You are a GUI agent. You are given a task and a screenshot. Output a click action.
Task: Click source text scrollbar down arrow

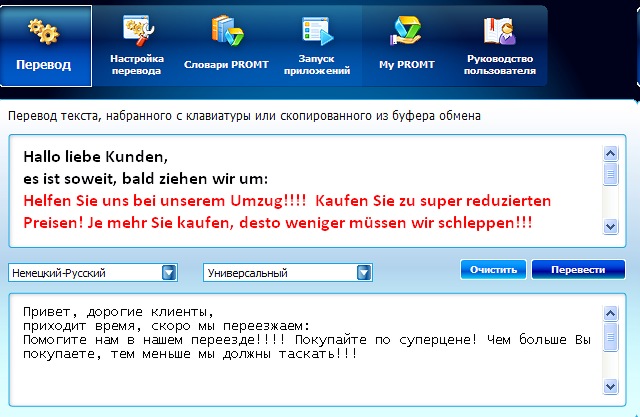tap(610, 226)
